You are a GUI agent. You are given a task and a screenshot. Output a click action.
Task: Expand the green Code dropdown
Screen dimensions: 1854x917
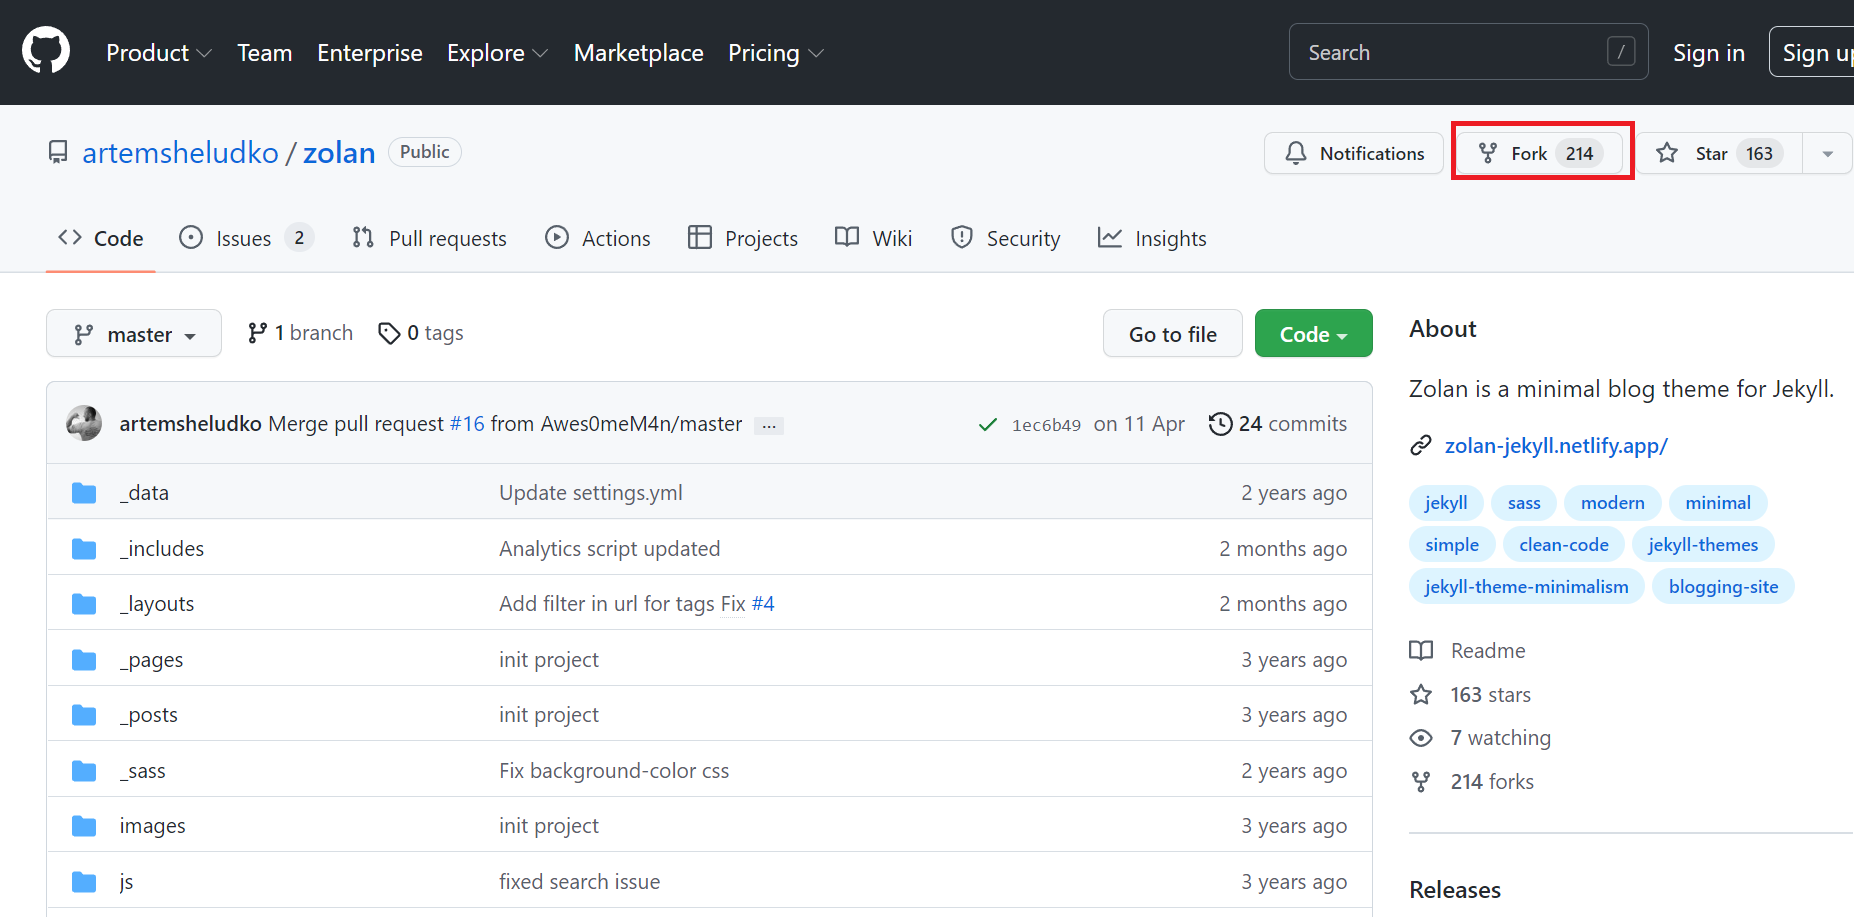click(x=1313, y=334)
